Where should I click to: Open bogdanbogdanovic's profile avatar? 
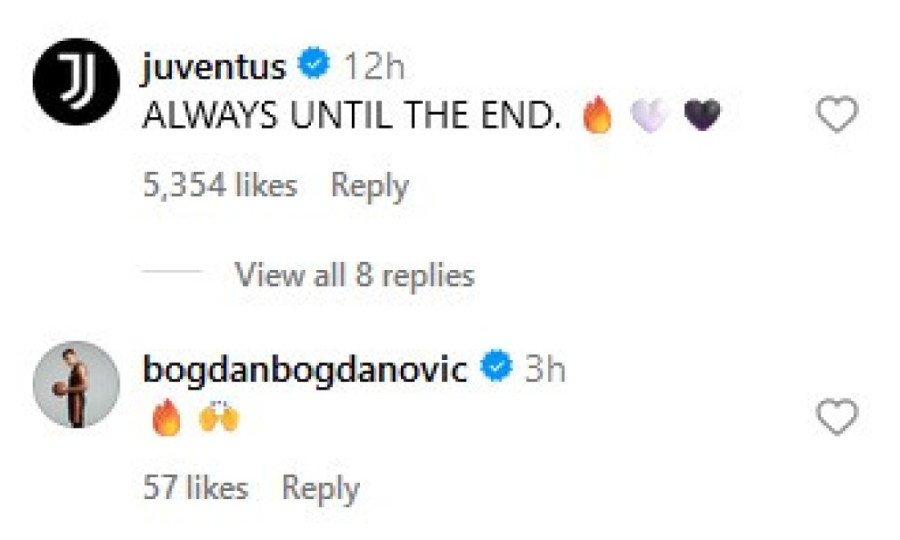click(x=77, y=384)
